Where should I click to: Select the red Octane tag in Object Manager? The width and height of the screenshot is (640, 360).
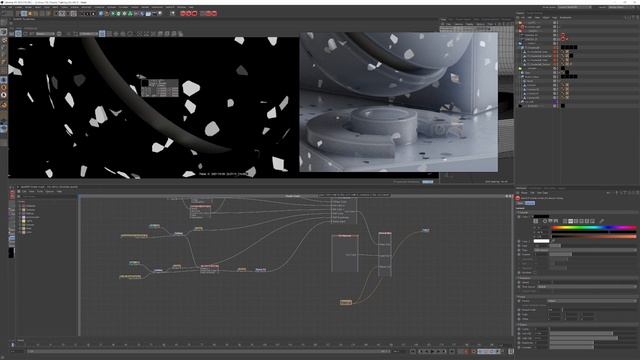tap(563, 37)
